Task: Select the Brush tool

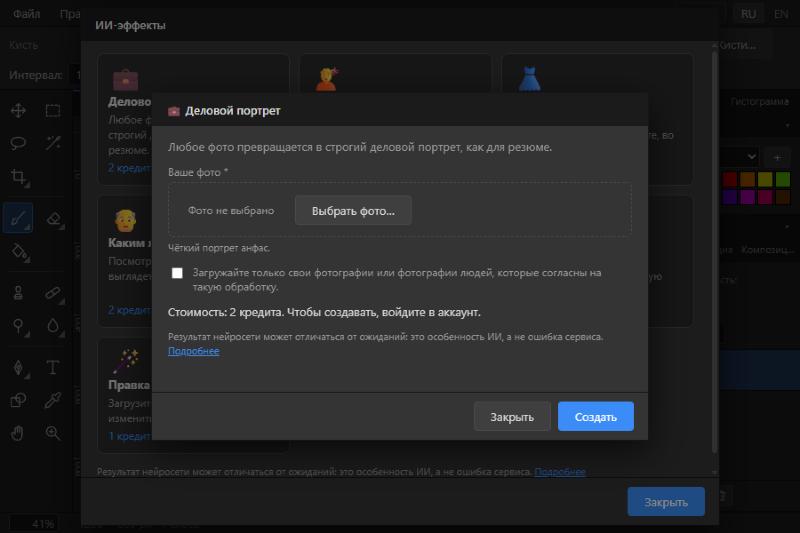Action: (x=18, y=218)
